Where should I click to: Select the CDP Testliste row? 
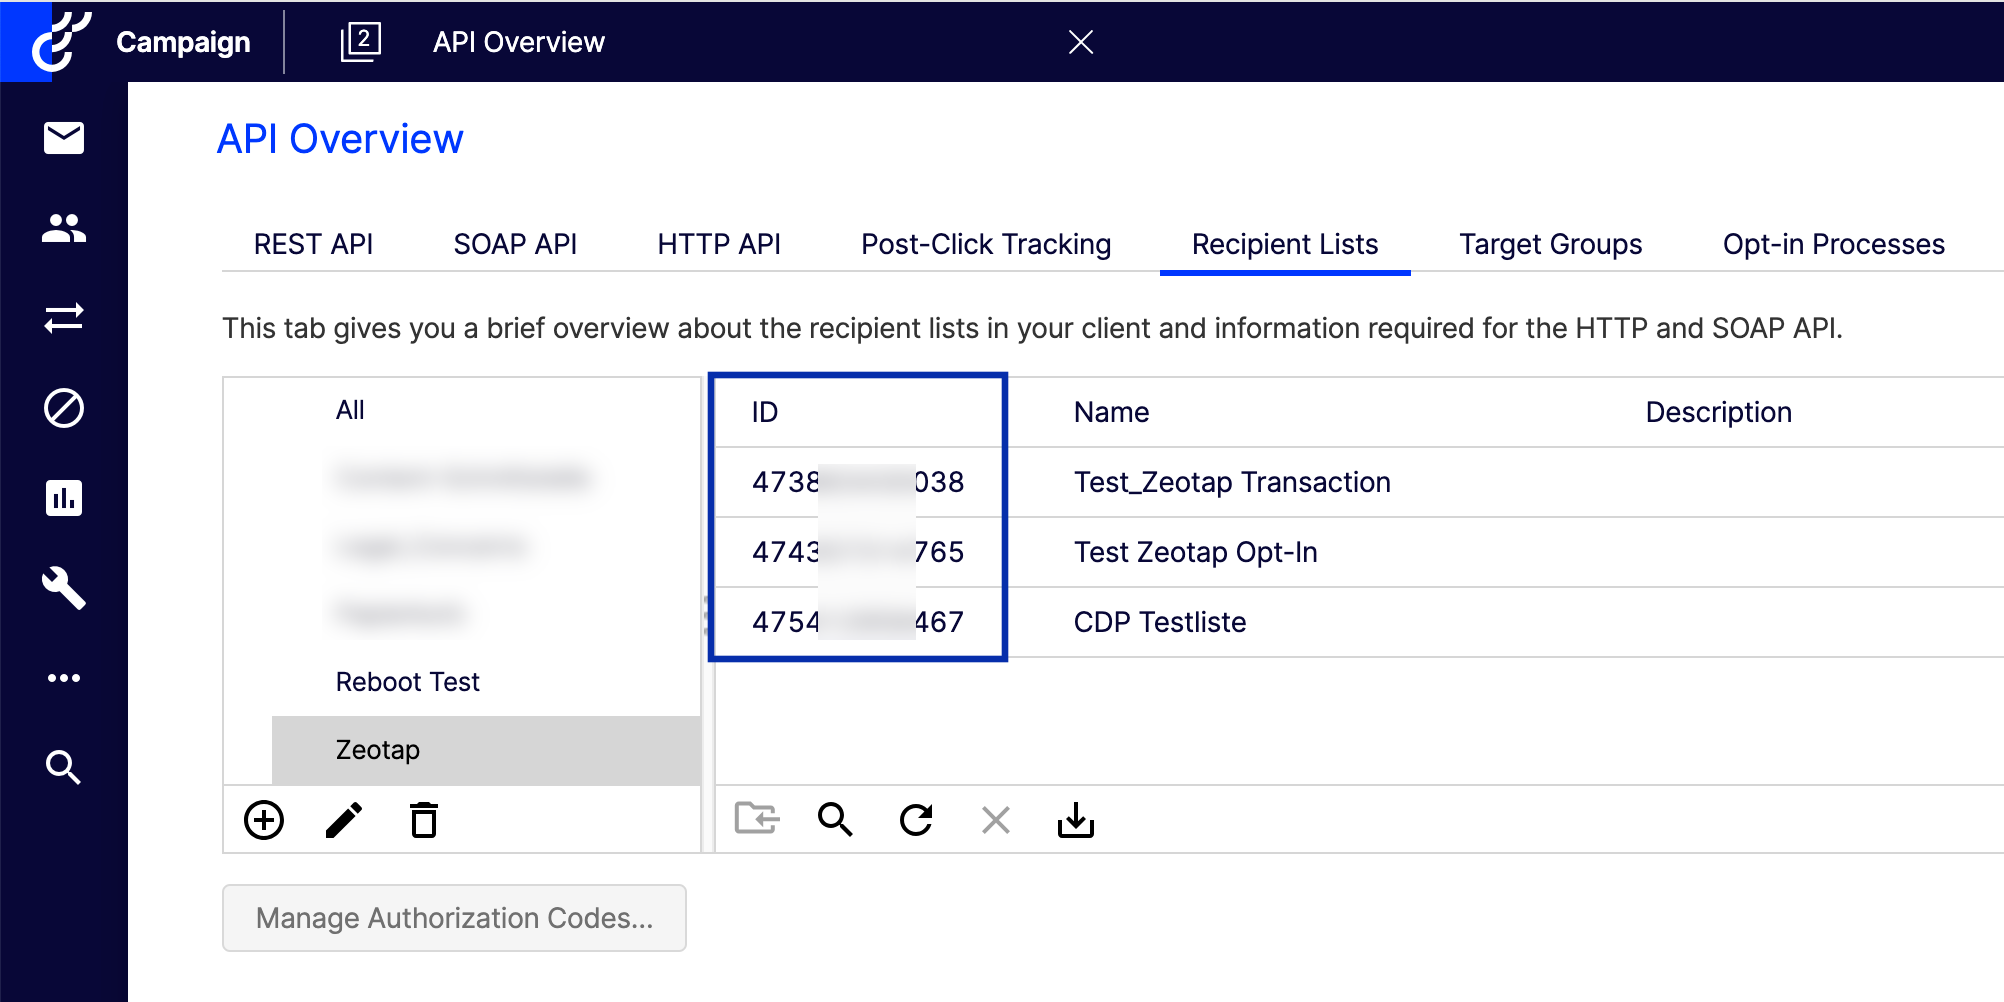[1360, 622]
